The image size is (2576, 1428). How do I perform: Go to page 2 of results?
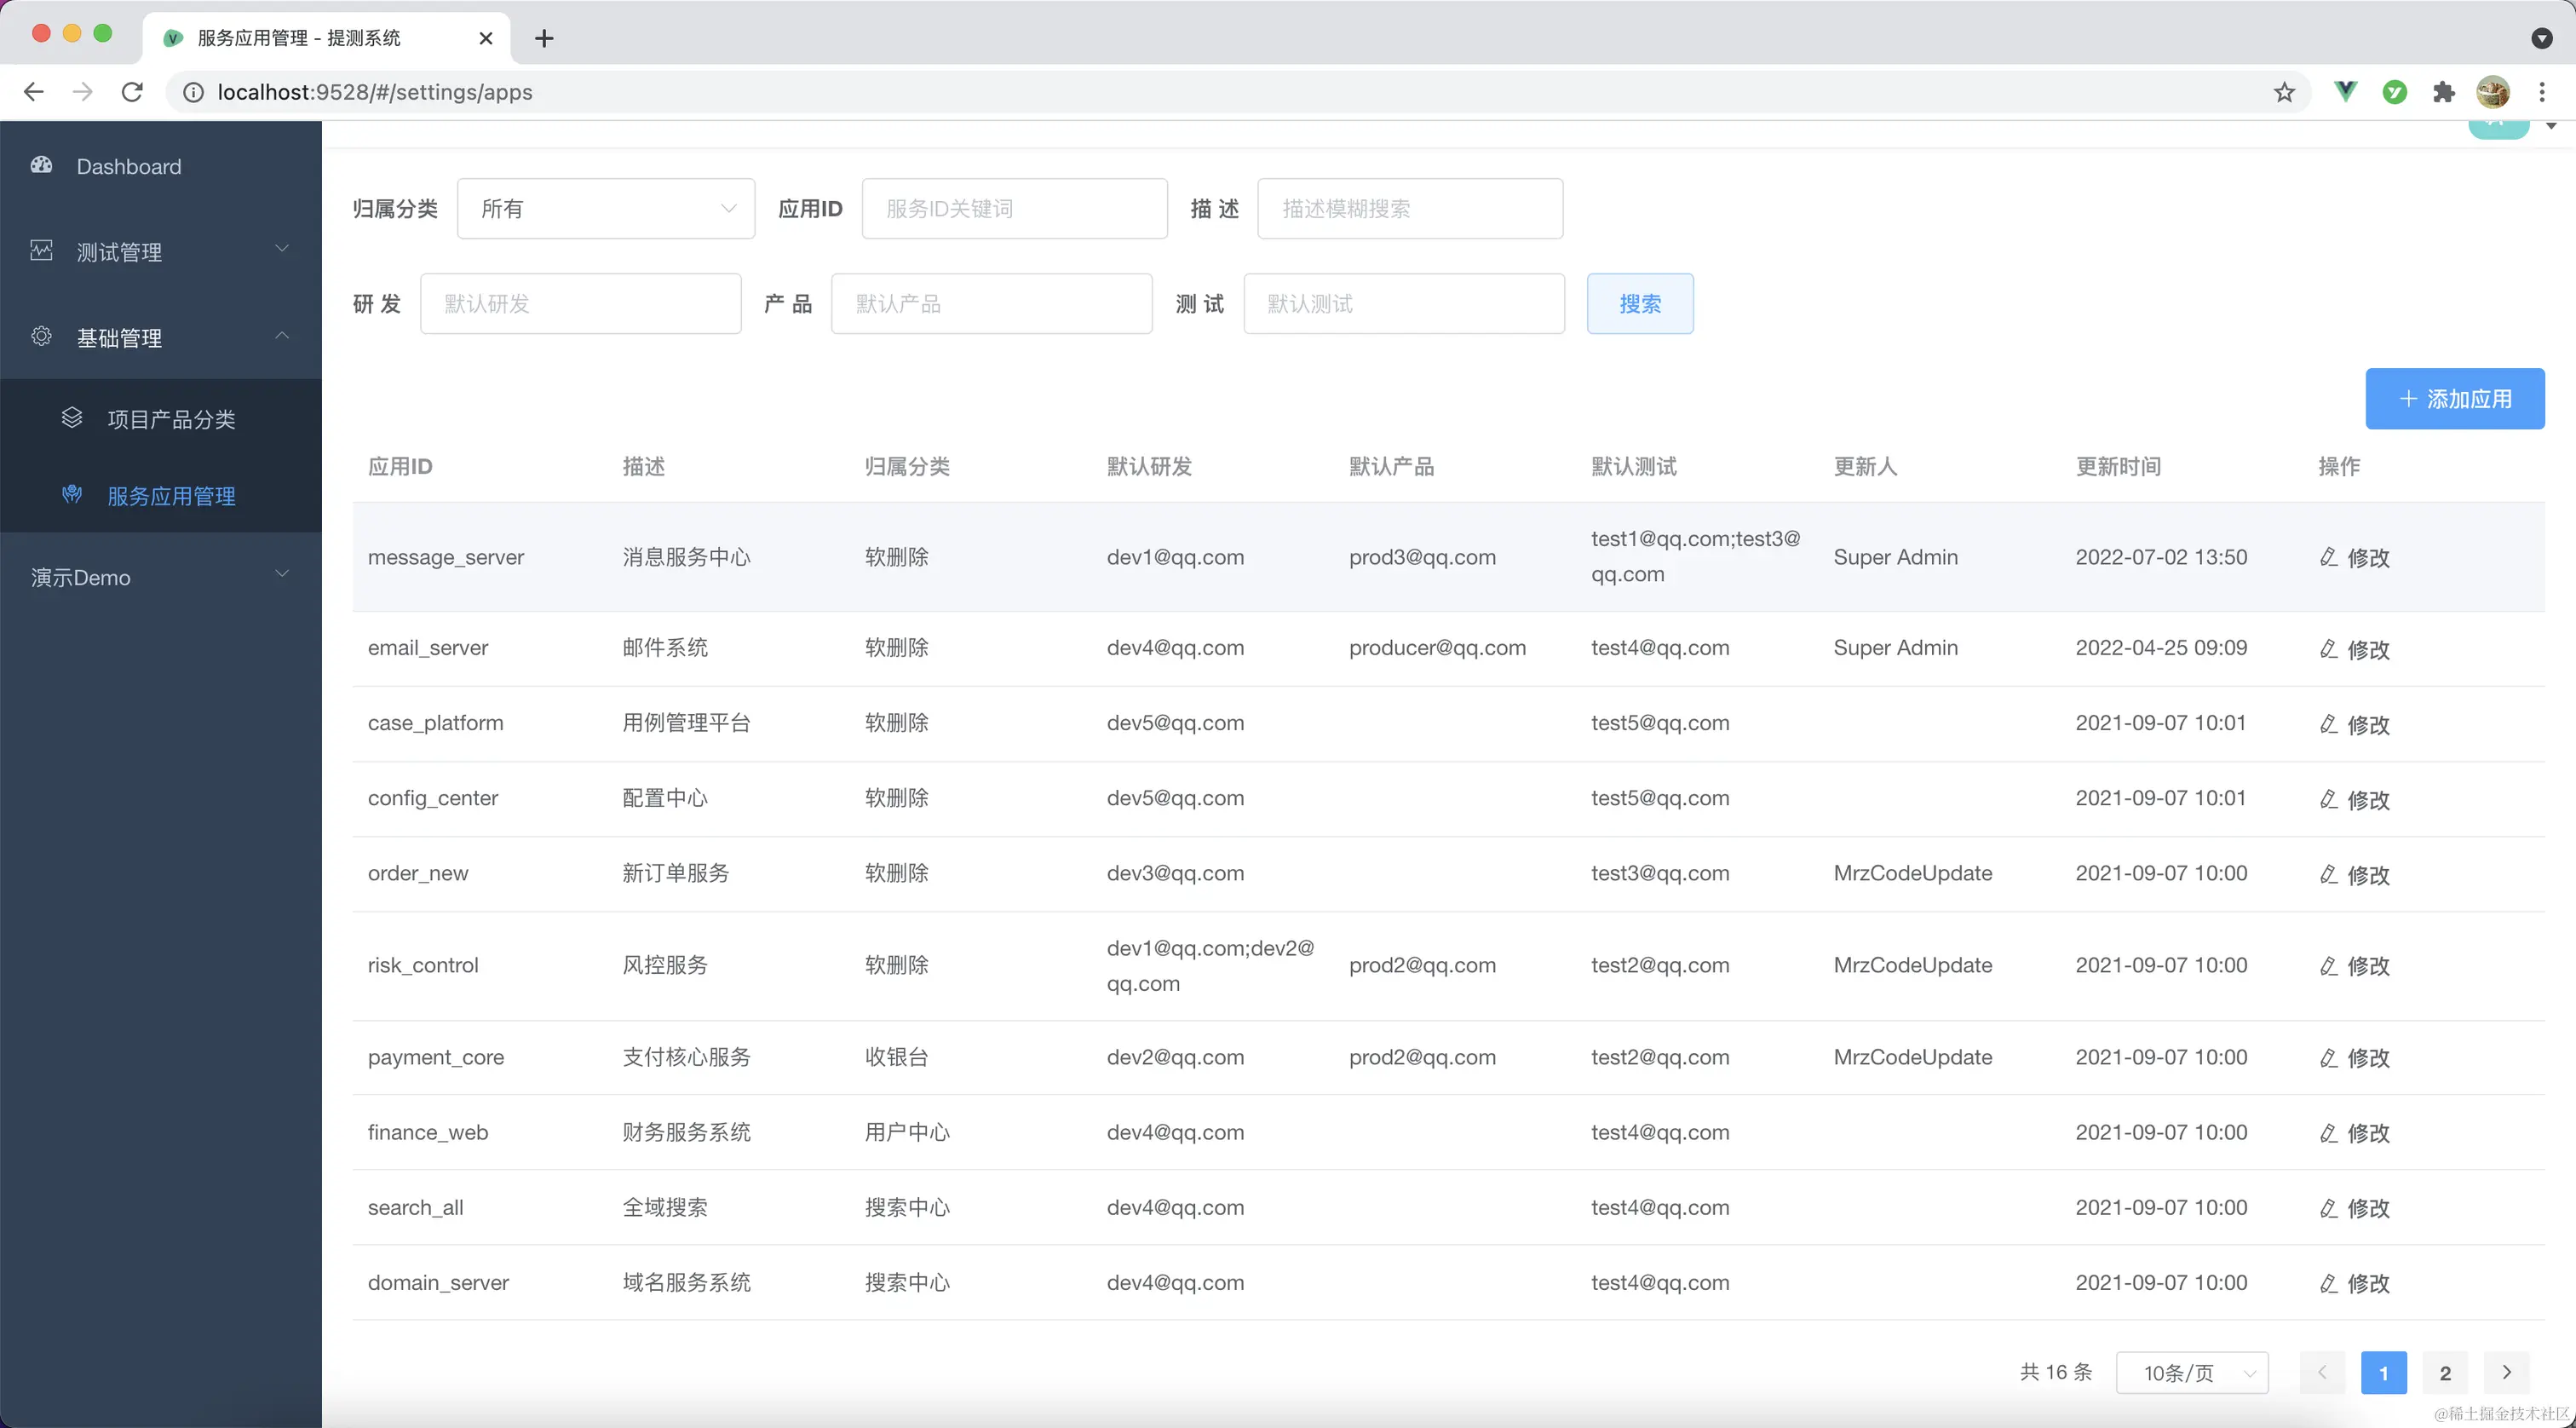coord(2444,1372)
